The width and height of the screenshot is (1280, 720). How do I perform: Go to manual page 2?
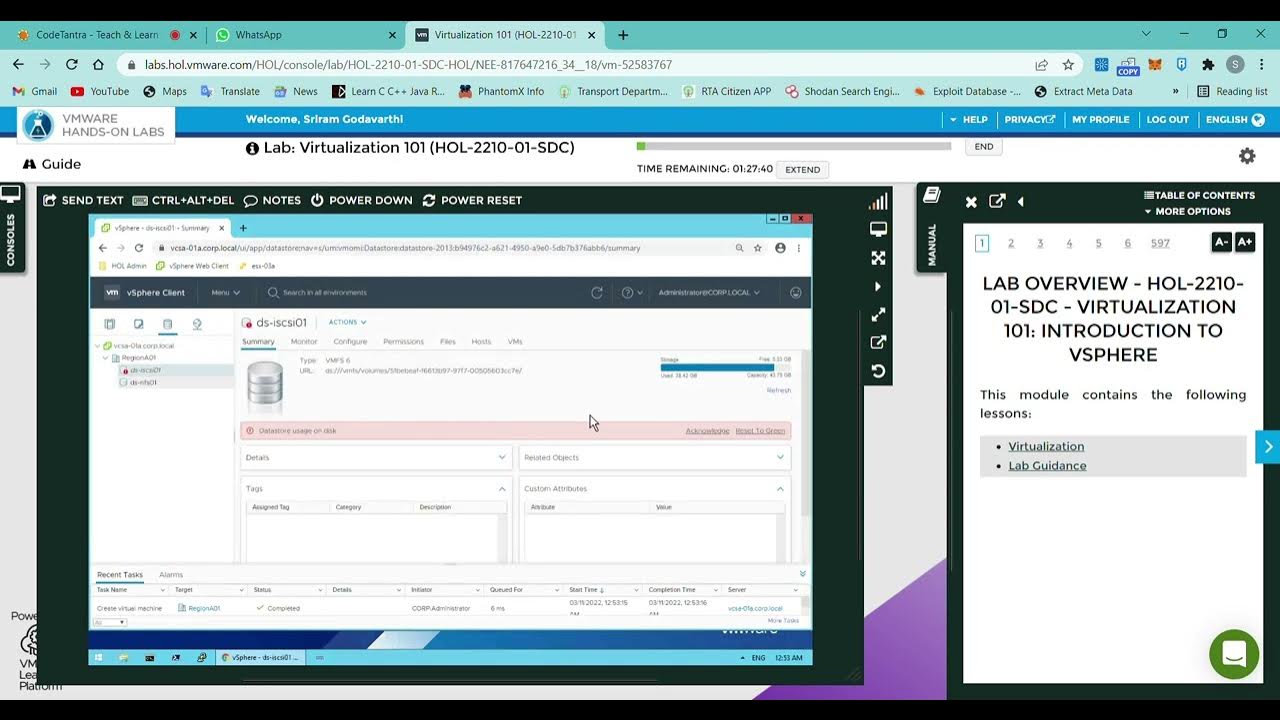[x=1011, y=243]
